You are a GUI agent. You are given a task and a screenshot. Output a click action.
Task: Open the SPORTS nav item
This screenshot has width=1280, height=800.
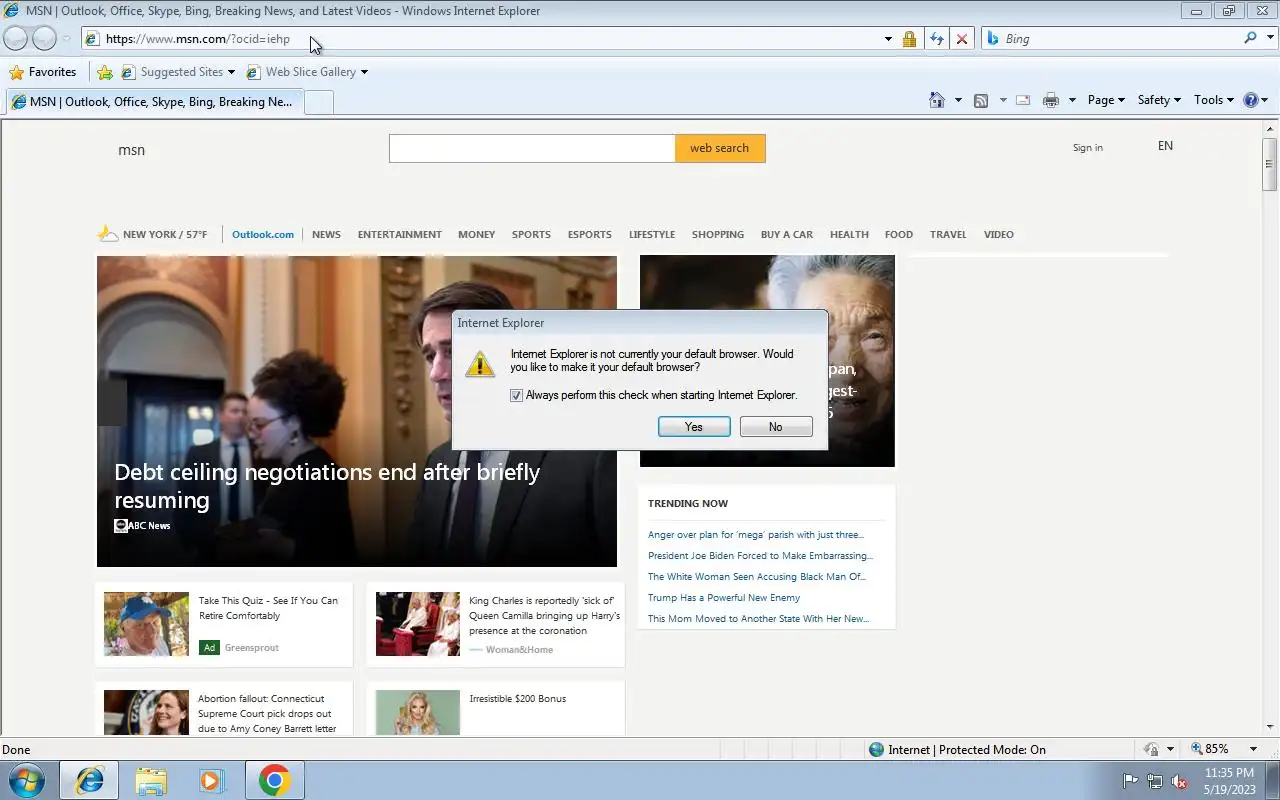tap(531, 235)
